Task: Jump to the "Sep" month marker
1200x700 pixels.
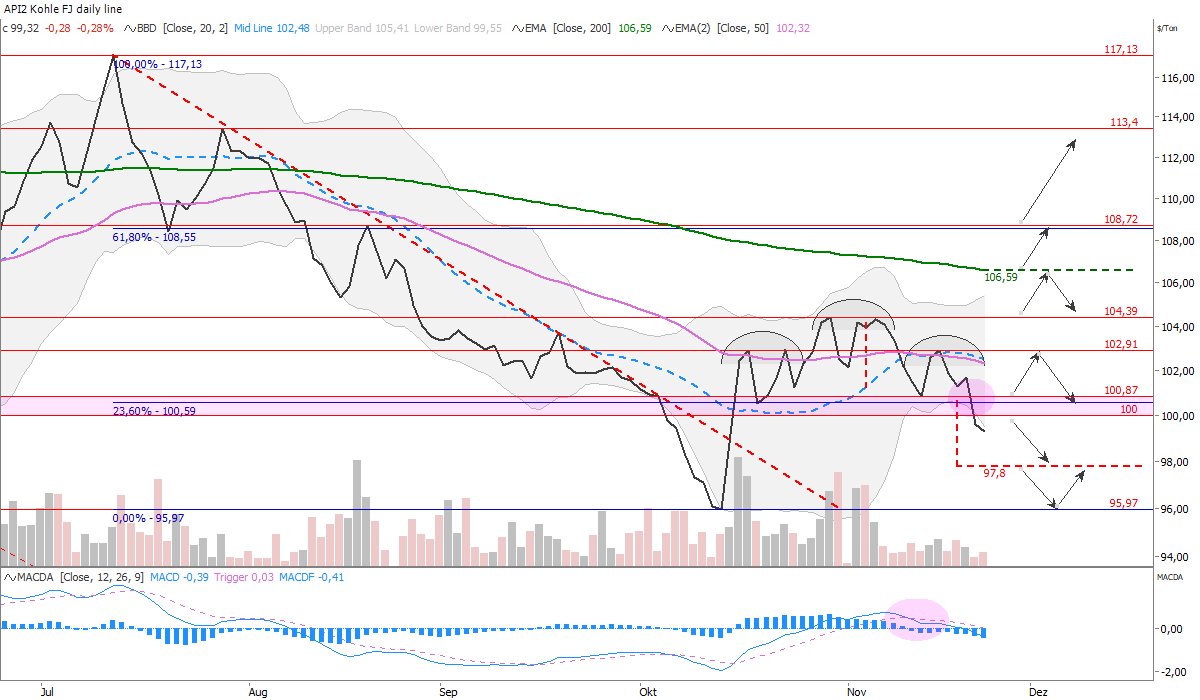Action: (x=447, y=690)
